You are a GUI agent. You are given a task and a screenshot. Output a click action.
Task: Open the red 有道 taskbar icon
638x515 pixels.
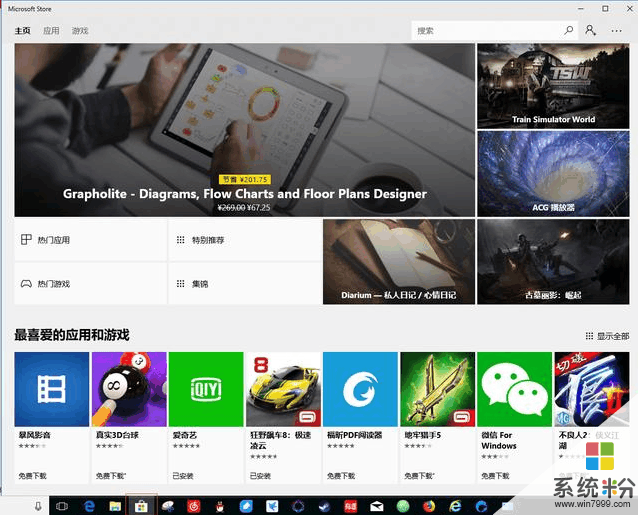pos(350,506)
